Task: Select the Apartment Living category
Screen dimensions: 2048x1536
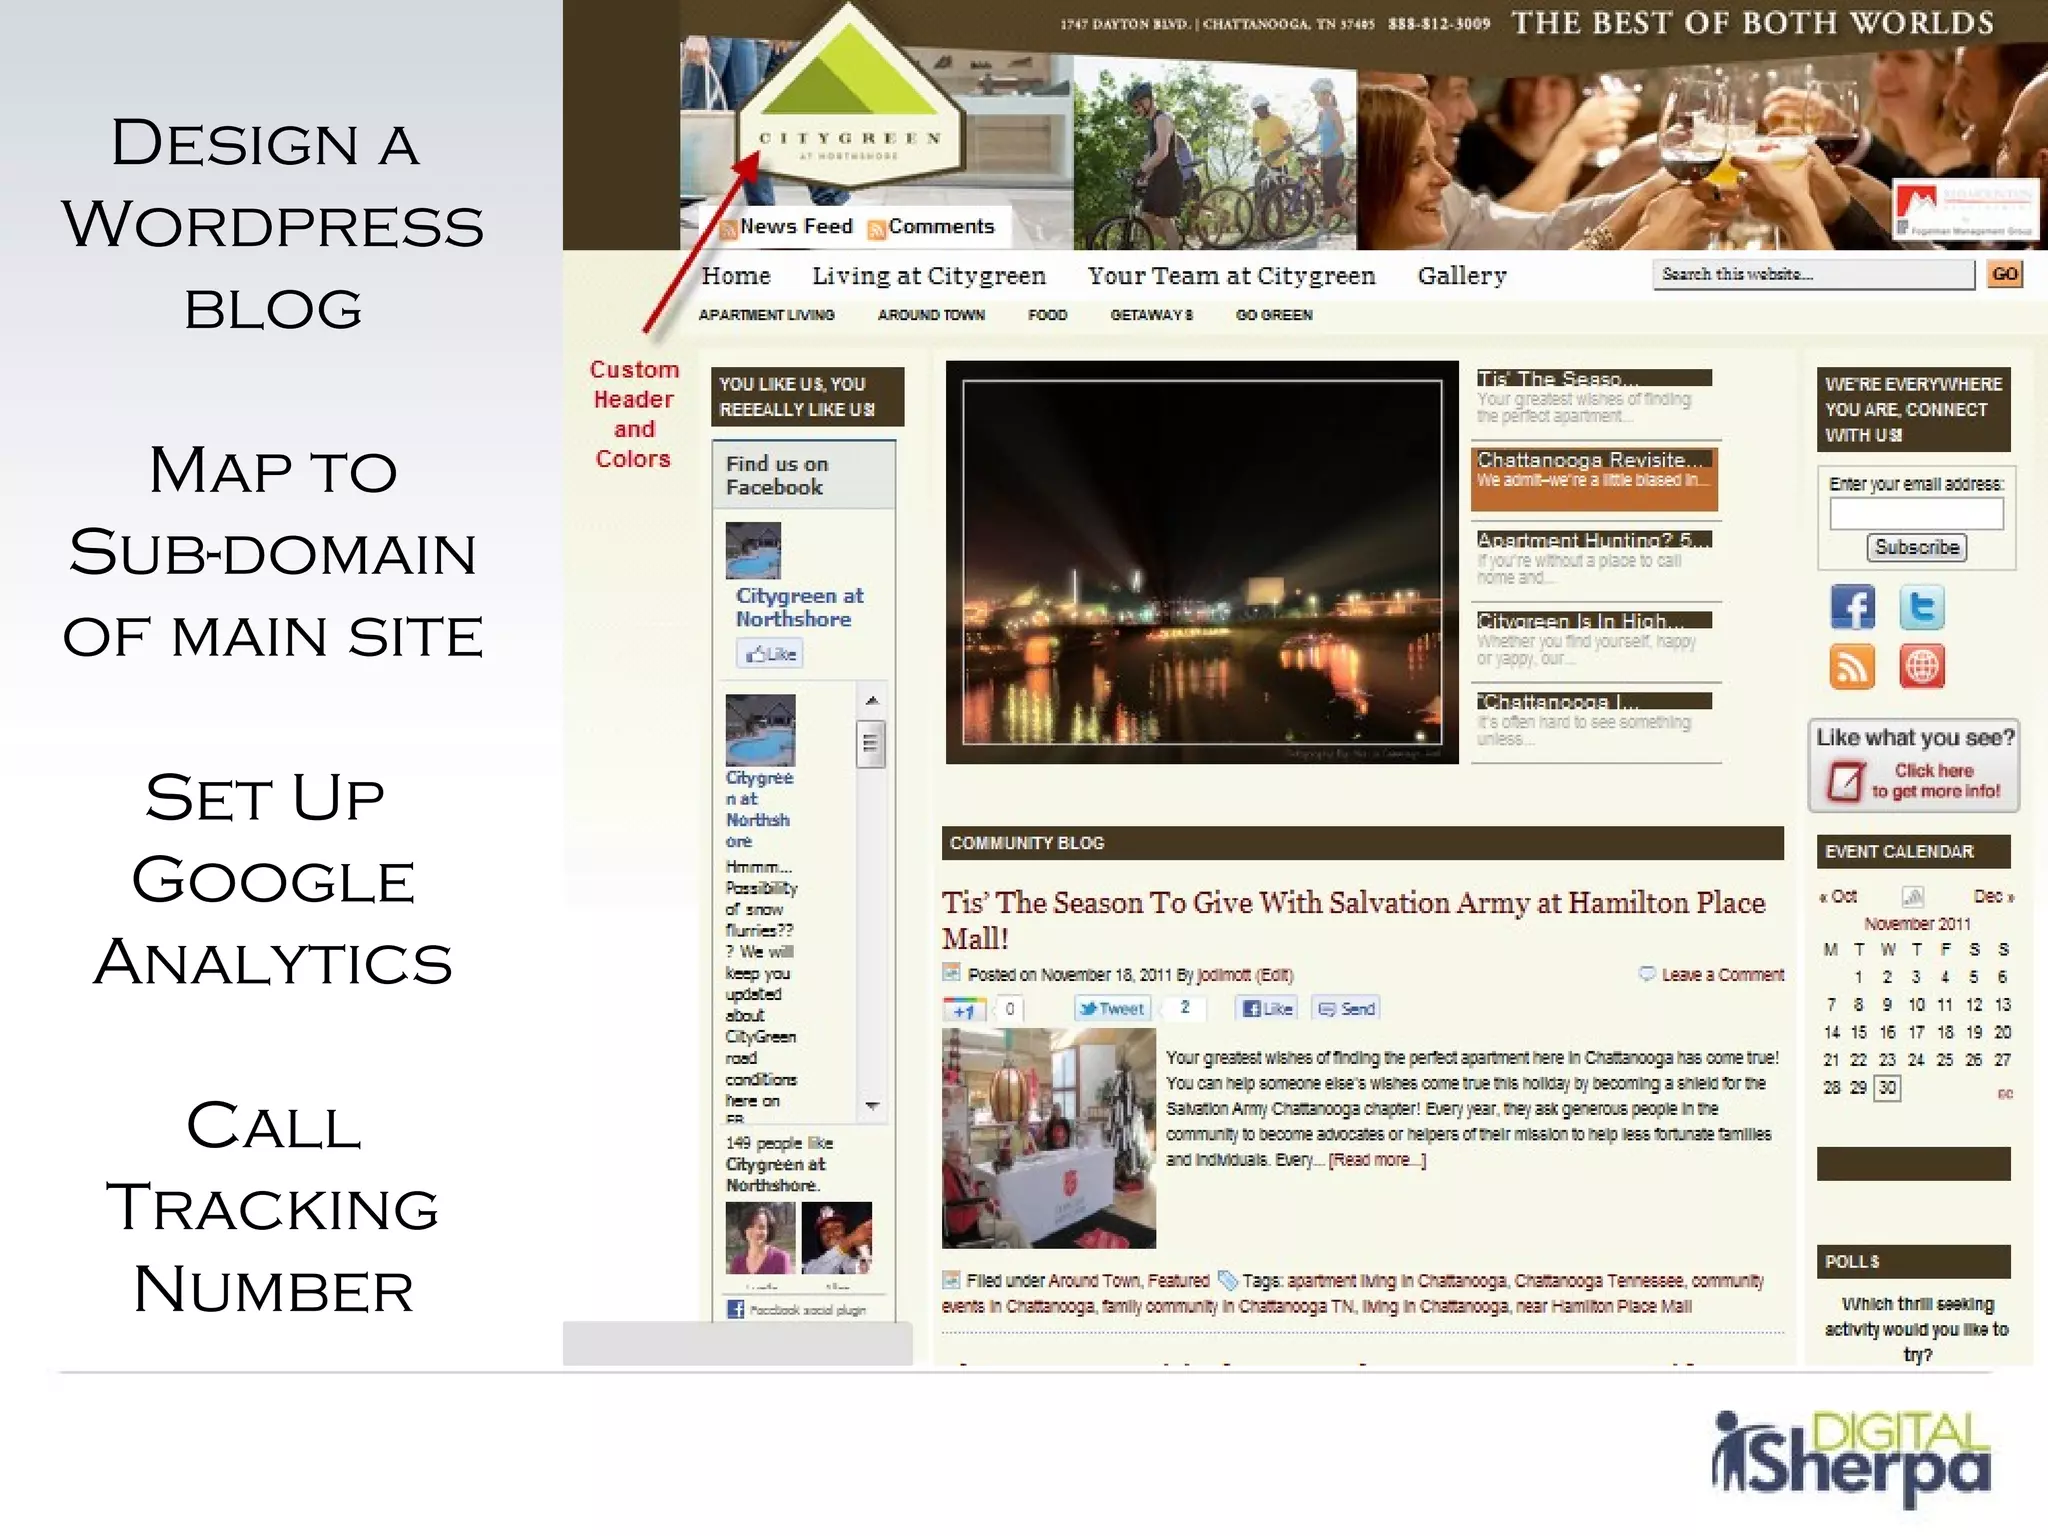Action: (767, 315)
